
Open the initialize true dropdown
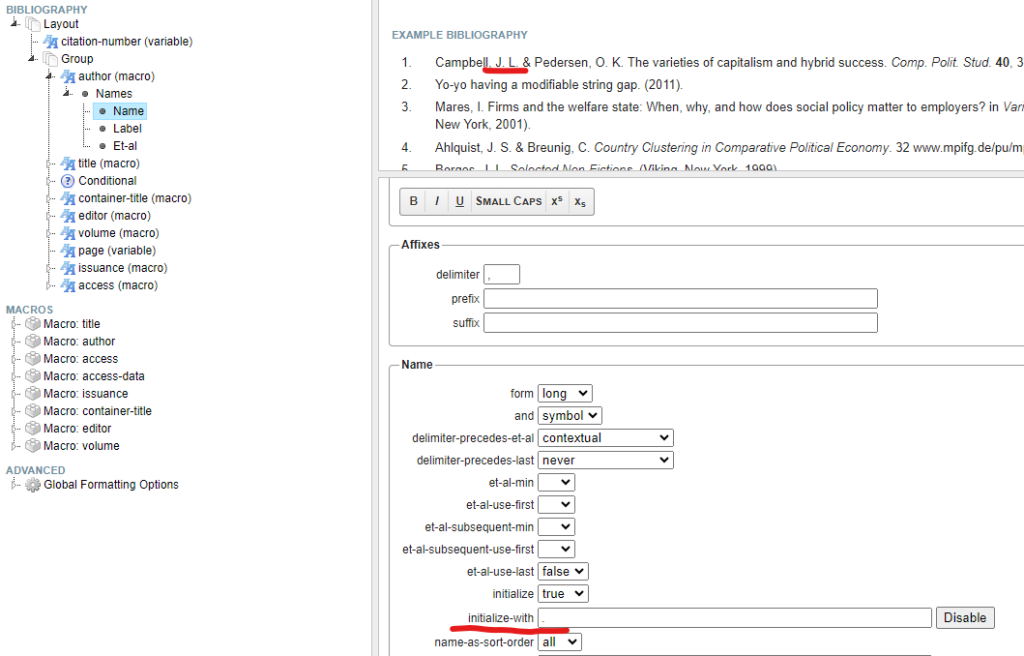564,594
